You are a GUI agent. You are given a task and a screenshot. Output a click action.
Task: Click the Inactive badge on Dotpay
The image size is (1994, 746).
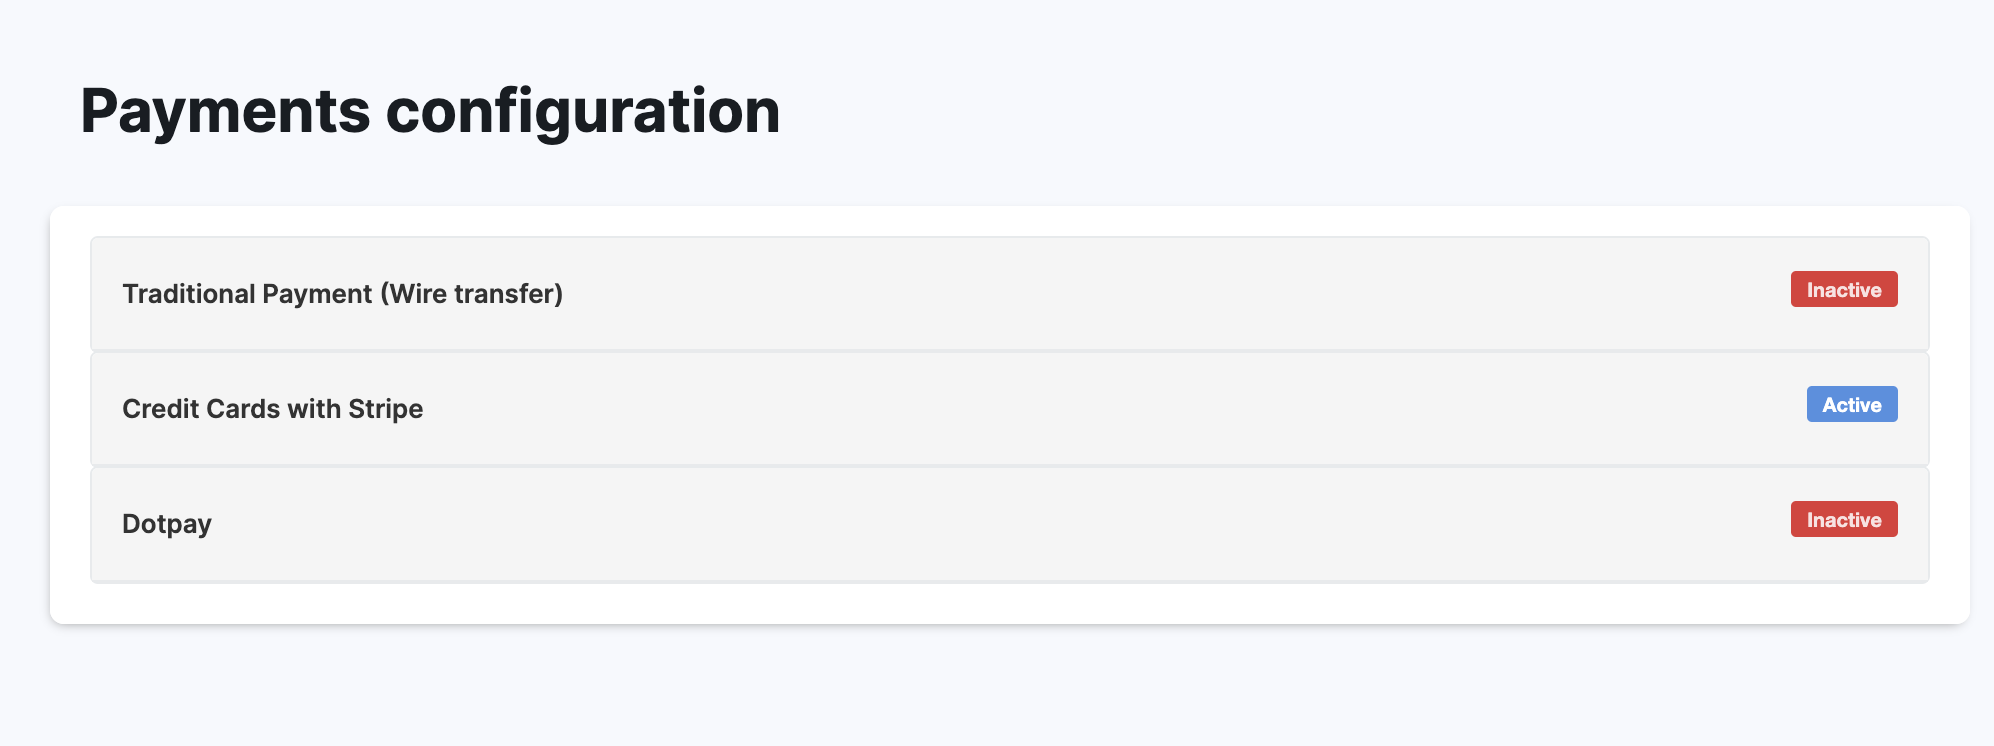tap(1843, 520)
